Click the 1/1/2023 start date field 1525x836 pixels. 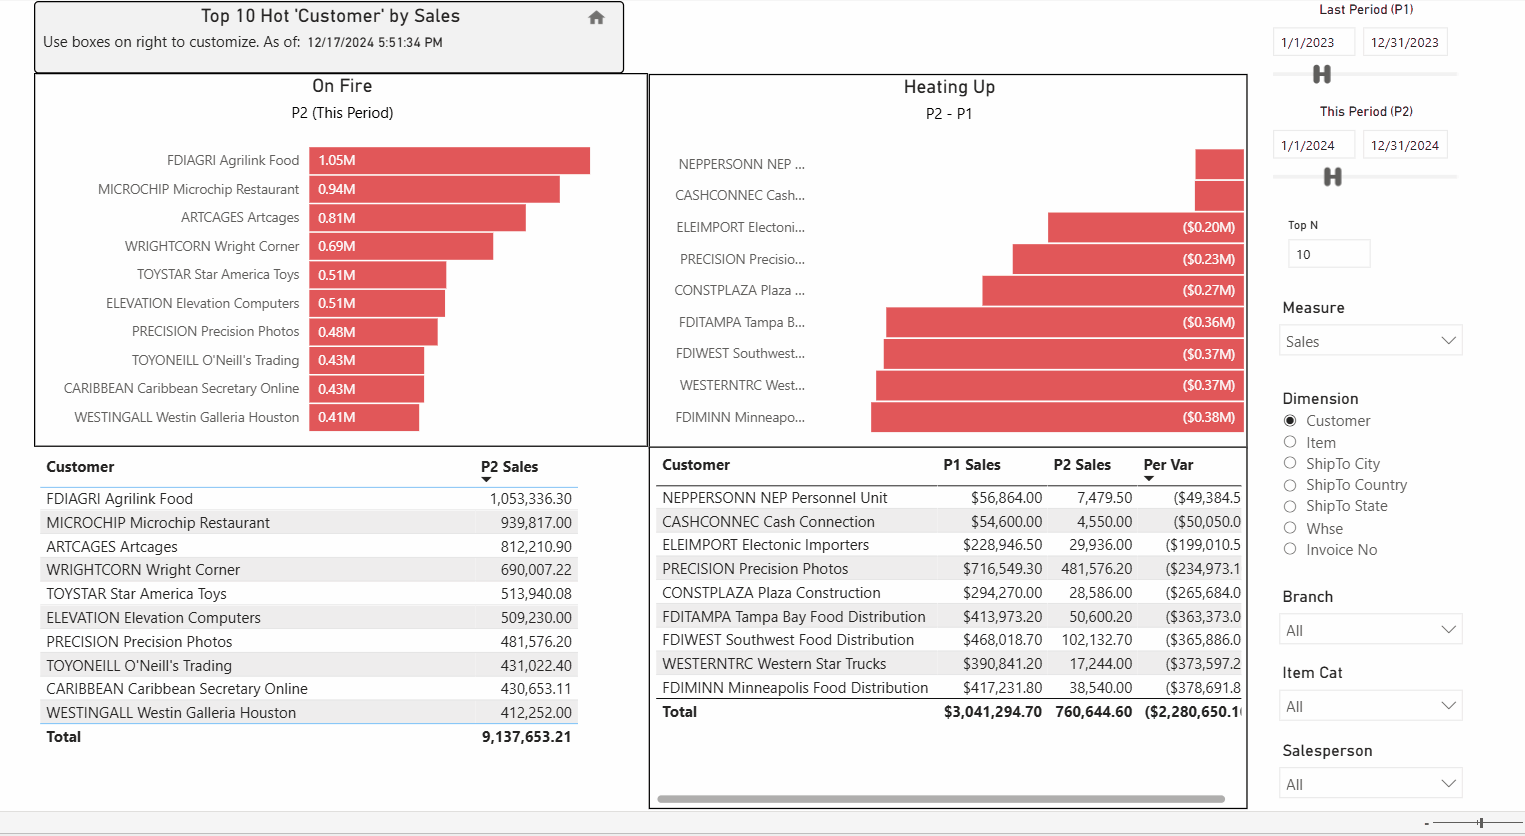1314,42
